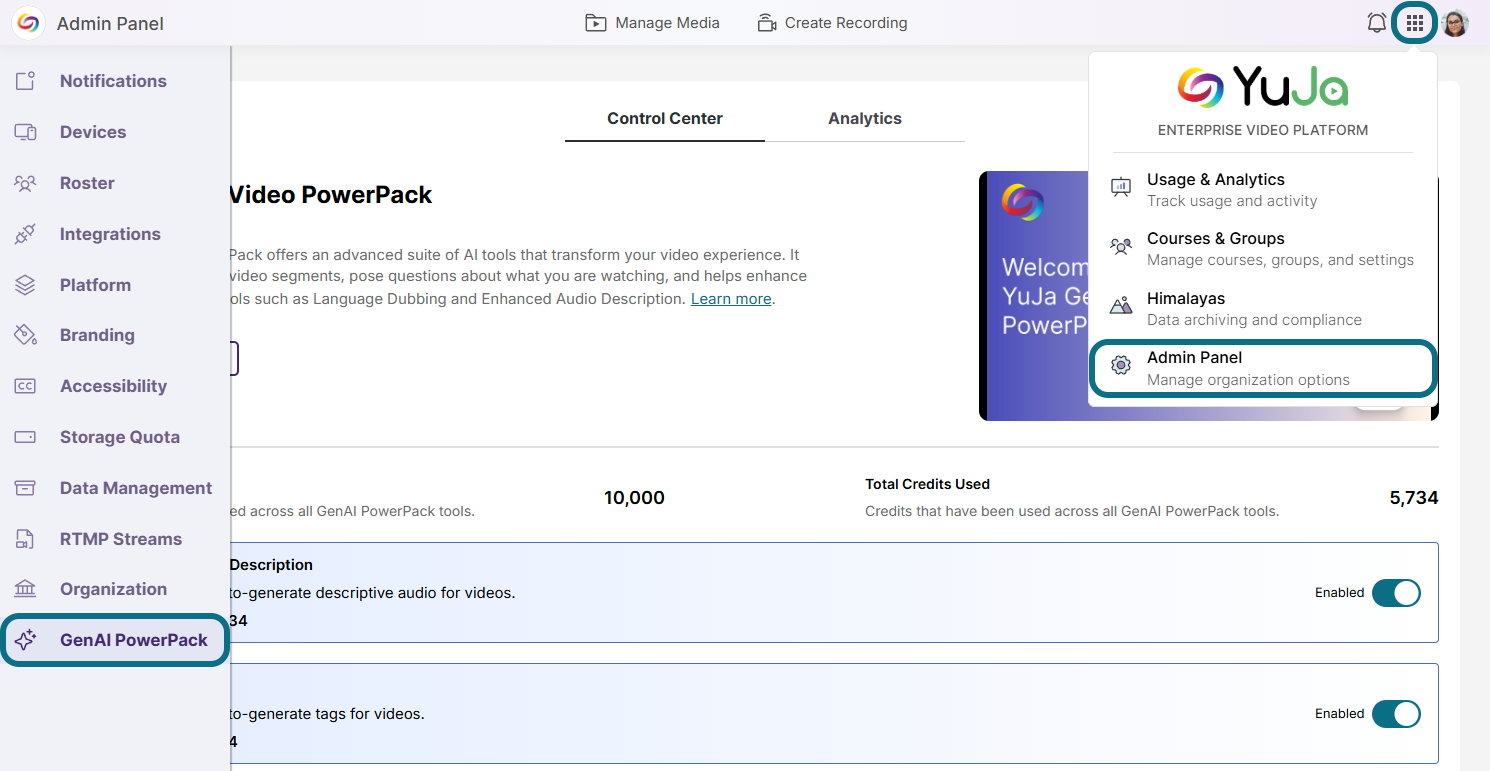The height and width of the screenshot is (771, 1490).
Task: Select GenAI PowerPack in the sidebar
Action: pos(115,640)
